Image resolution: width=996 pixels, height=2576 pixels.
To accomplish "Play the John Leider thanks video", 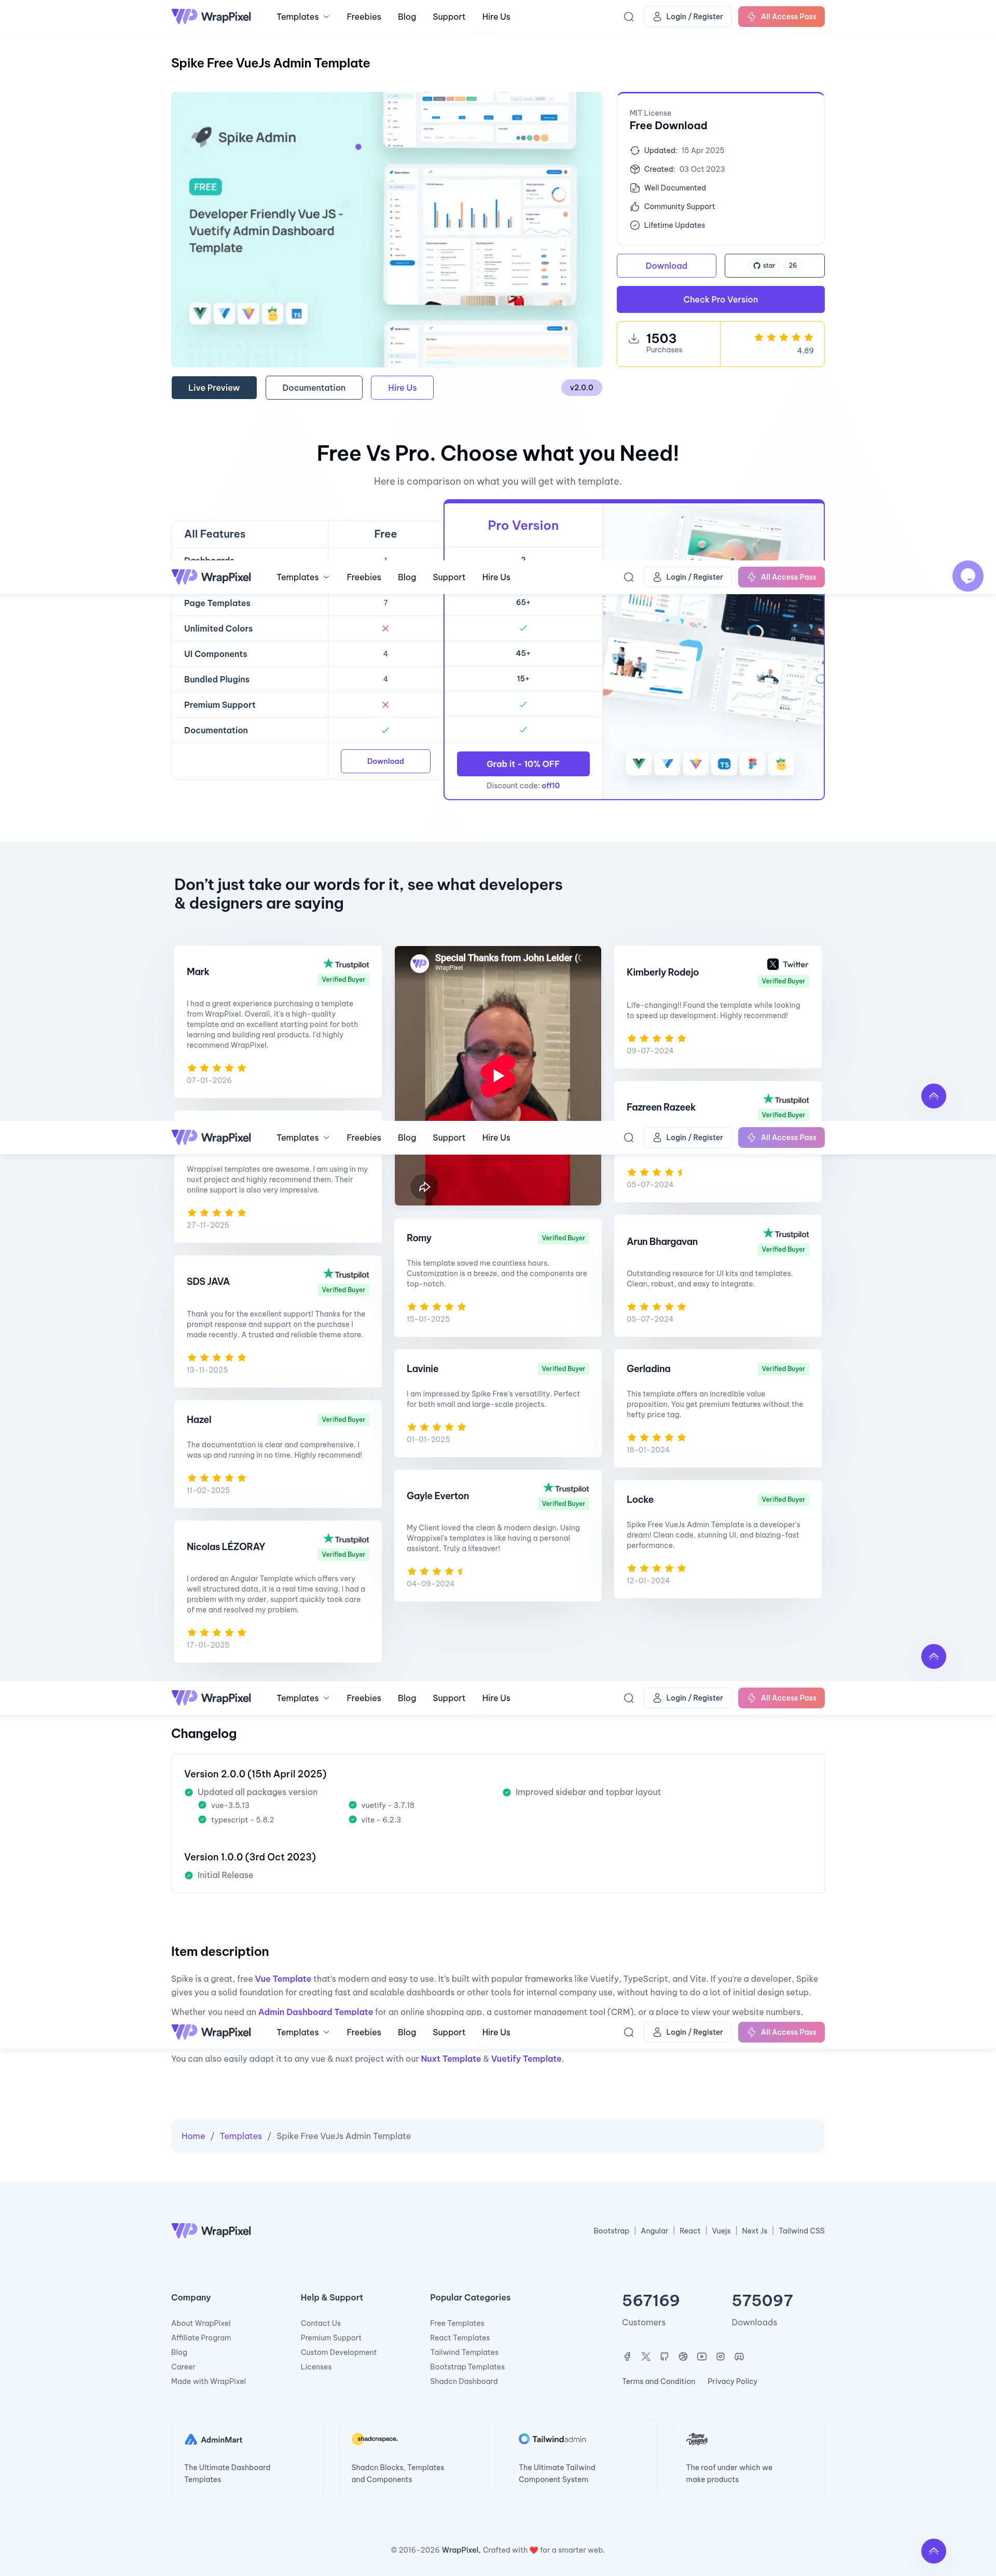I will pos(497,1076).
